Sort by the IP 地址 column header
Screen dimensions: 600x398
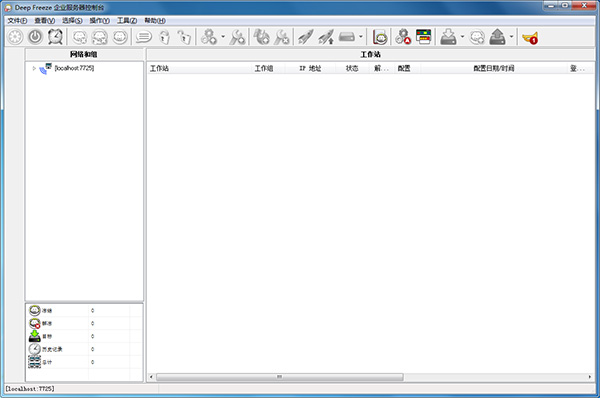pos(310,69)
